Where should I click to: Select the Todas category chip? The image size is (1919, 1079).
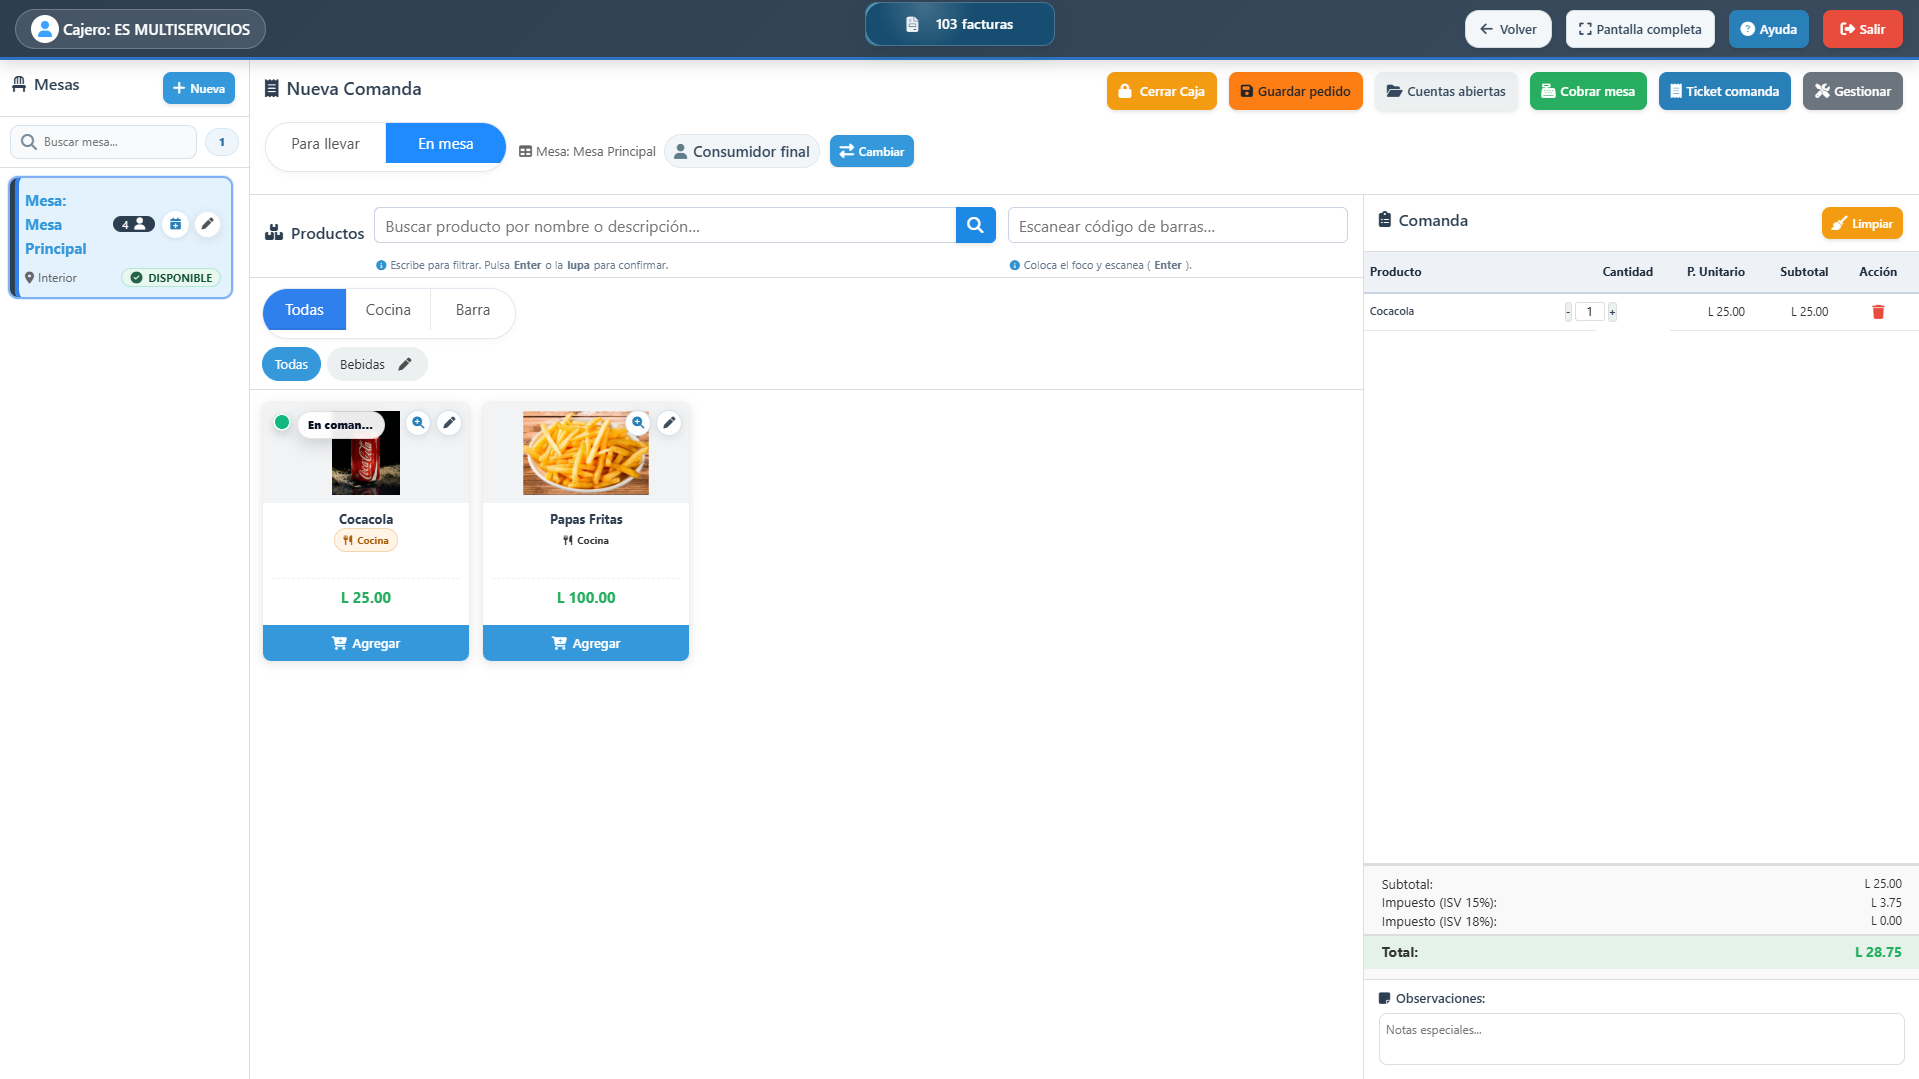click(x=291, y=364)
